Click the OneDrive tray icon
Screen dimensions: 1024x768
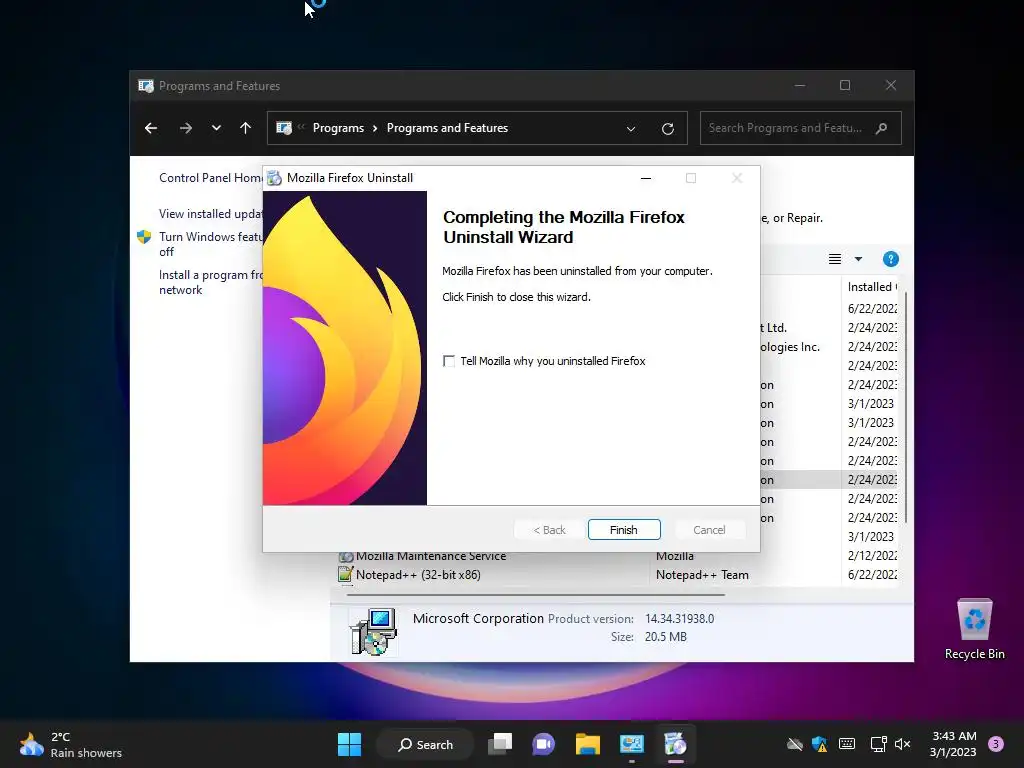[795, 744]
